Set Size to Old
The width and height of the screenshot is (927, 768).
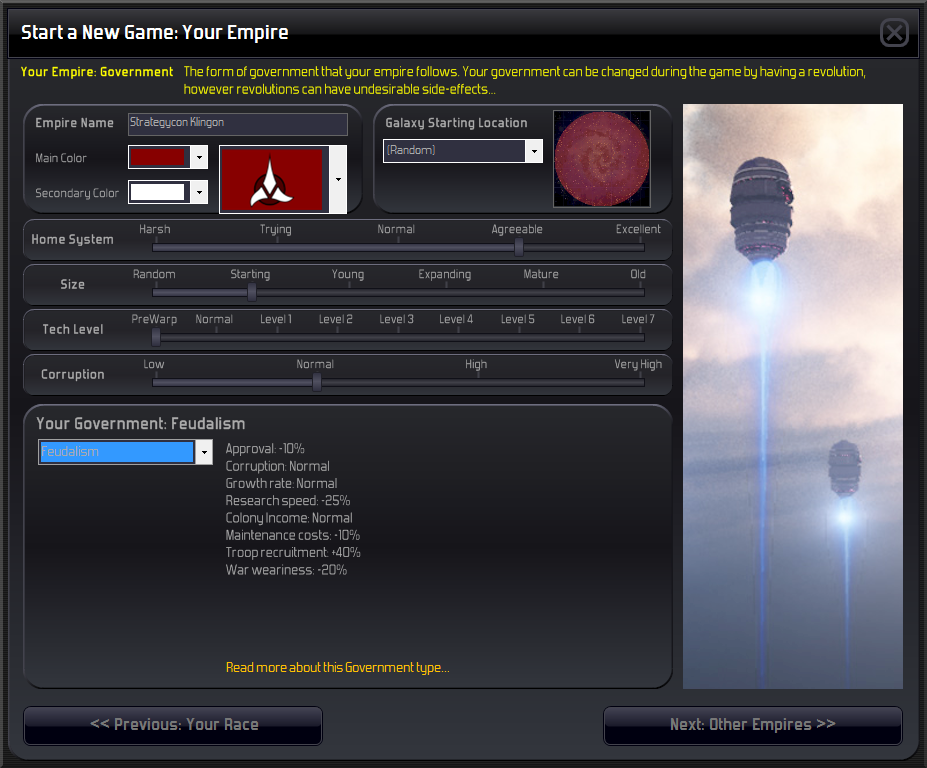[638, 274]
